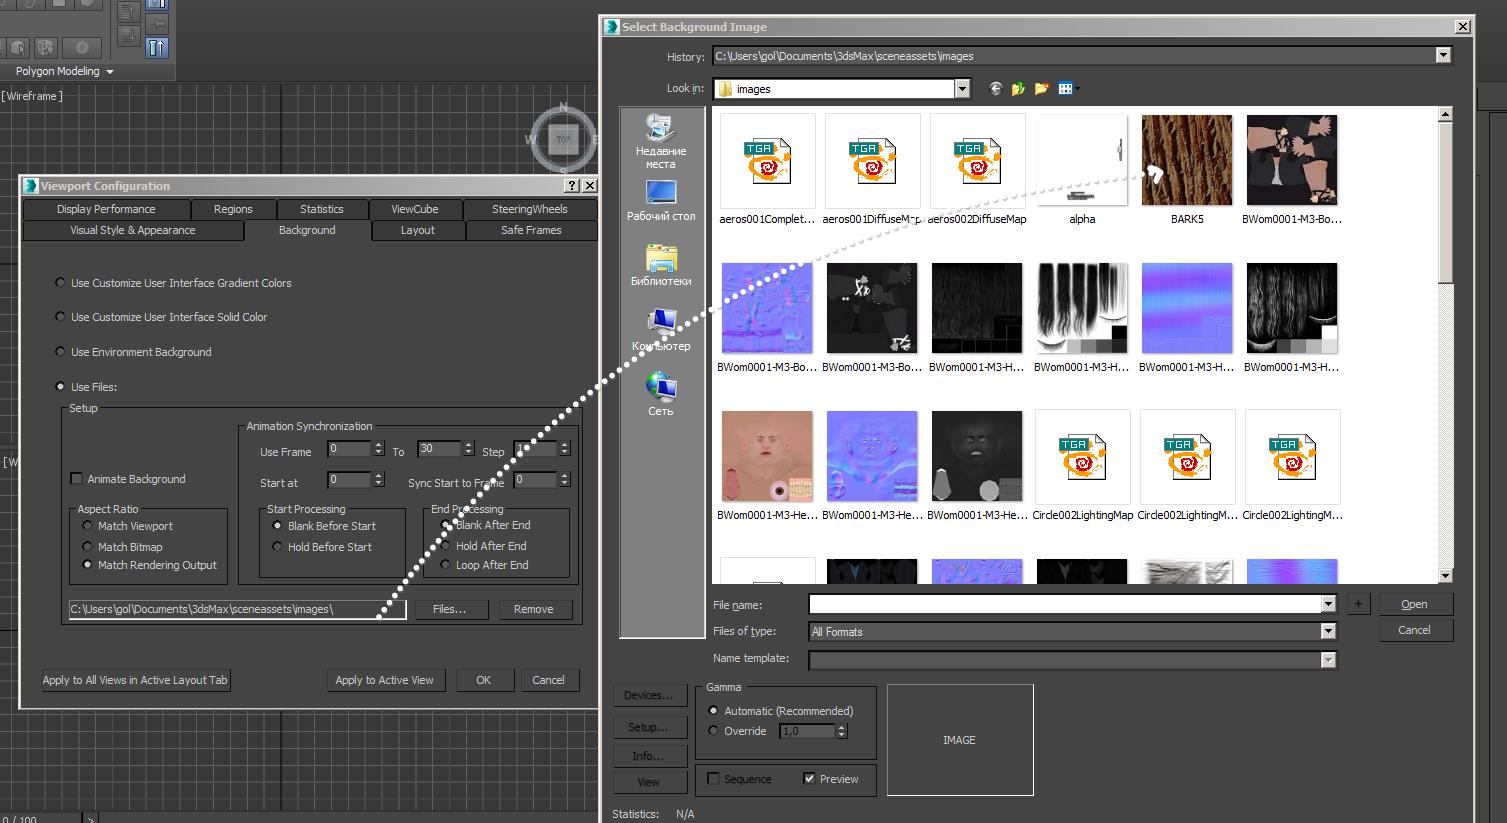The width and height of the screenshot is (1507, 823).
Task: Choose Match Bitmap aspect ratio
Action: [x=87, y=547]
